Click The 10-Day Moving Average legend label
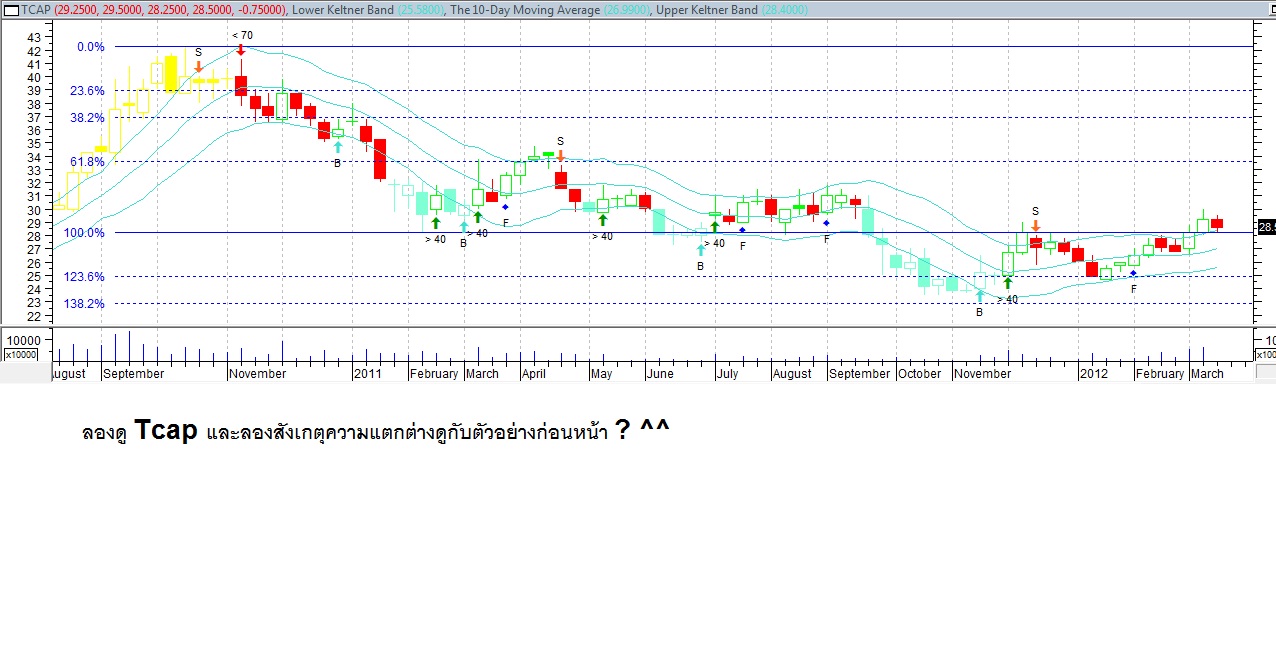The width and height of the screenshot is (1276, 671). pyautogui.click(x=525, y=10)
